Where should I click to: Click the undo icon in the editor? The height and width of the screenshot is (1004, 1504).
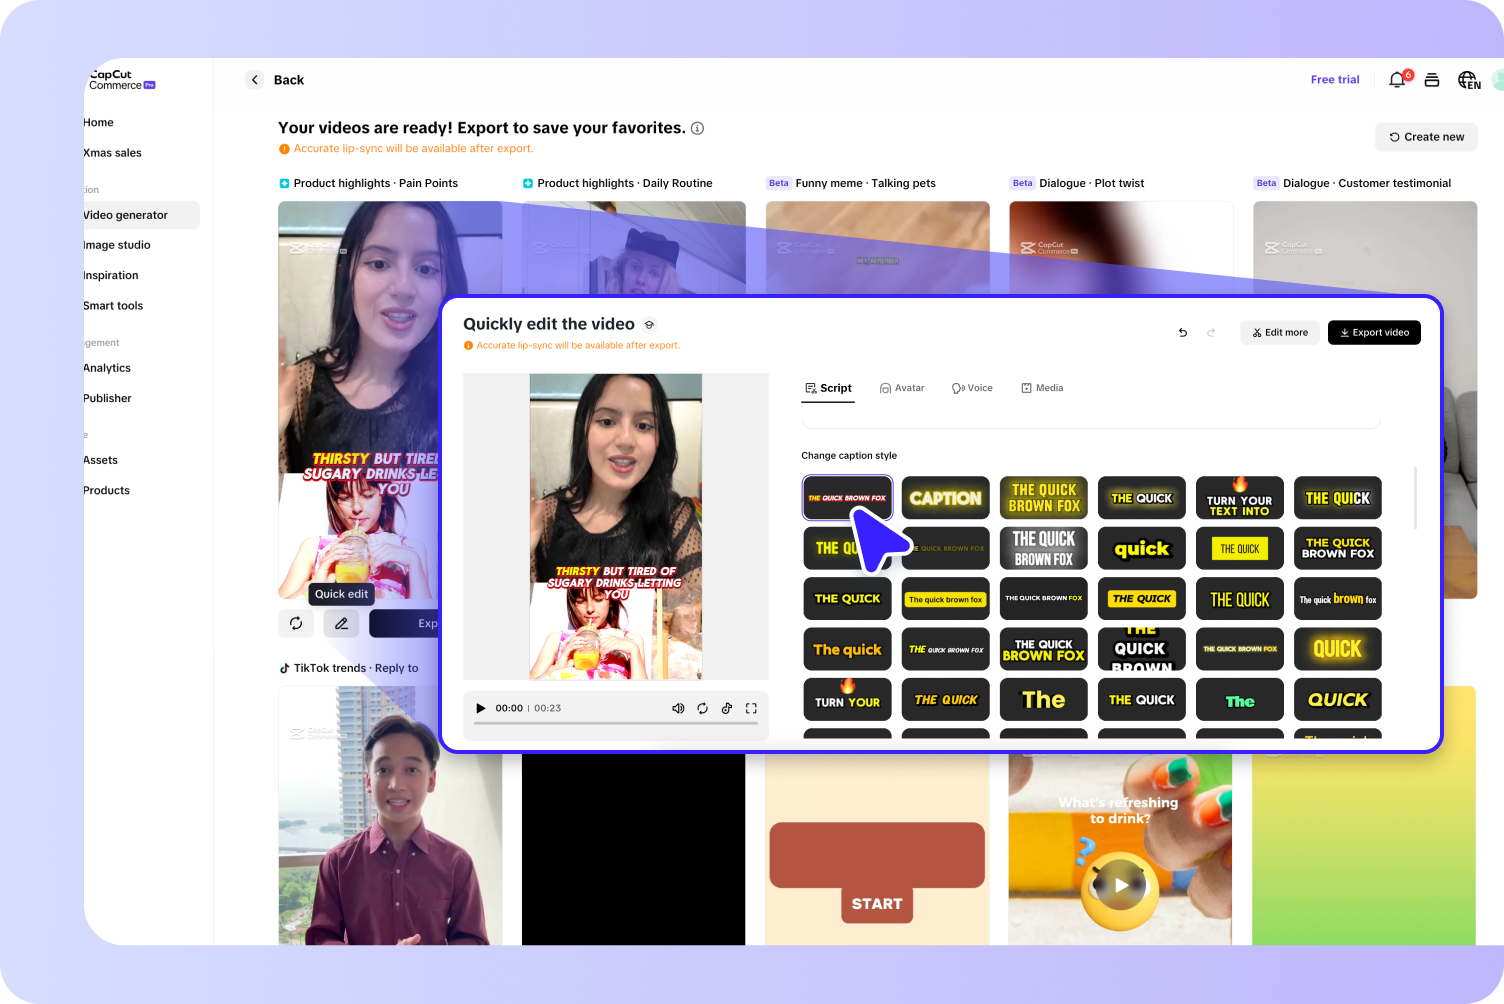coord(1182,332)
